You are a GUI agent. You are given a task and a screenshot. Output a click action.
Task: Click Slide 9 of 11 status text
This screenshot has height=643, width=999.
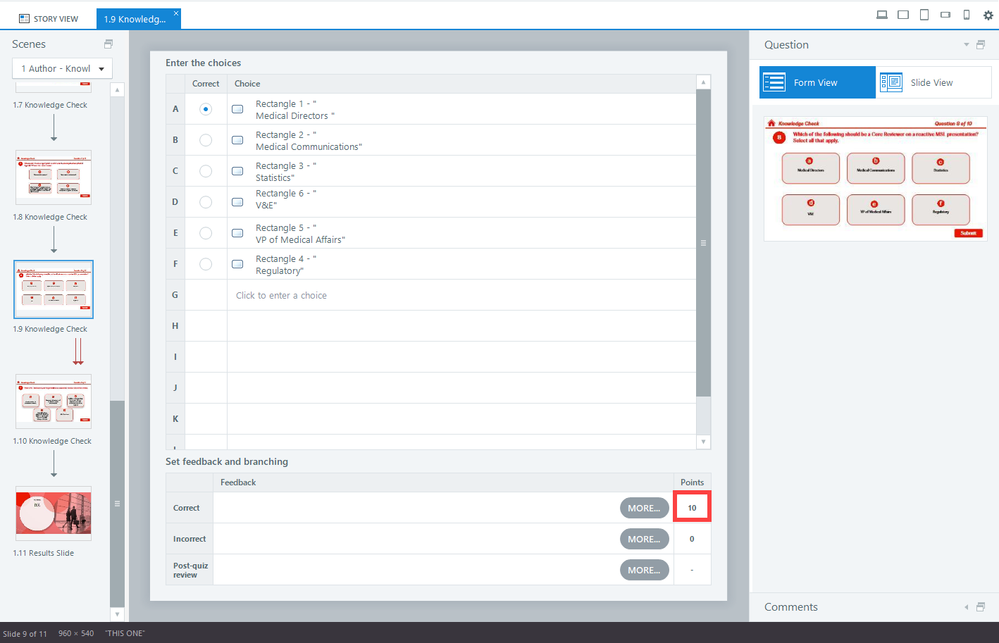point(25,633)
